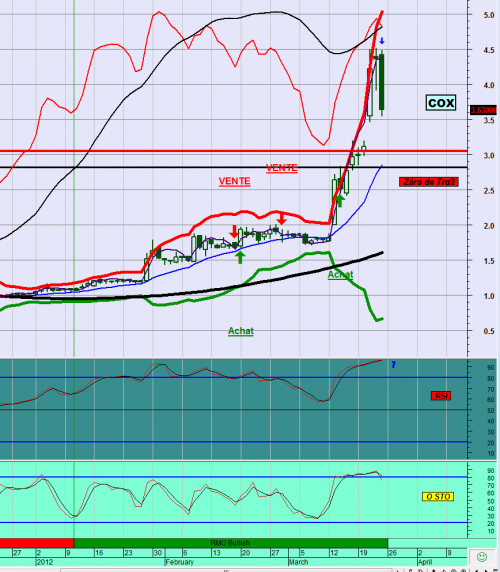Select the earlier red sell arrow near February 20
500x572 pixels.
click(x=234, y=231)
